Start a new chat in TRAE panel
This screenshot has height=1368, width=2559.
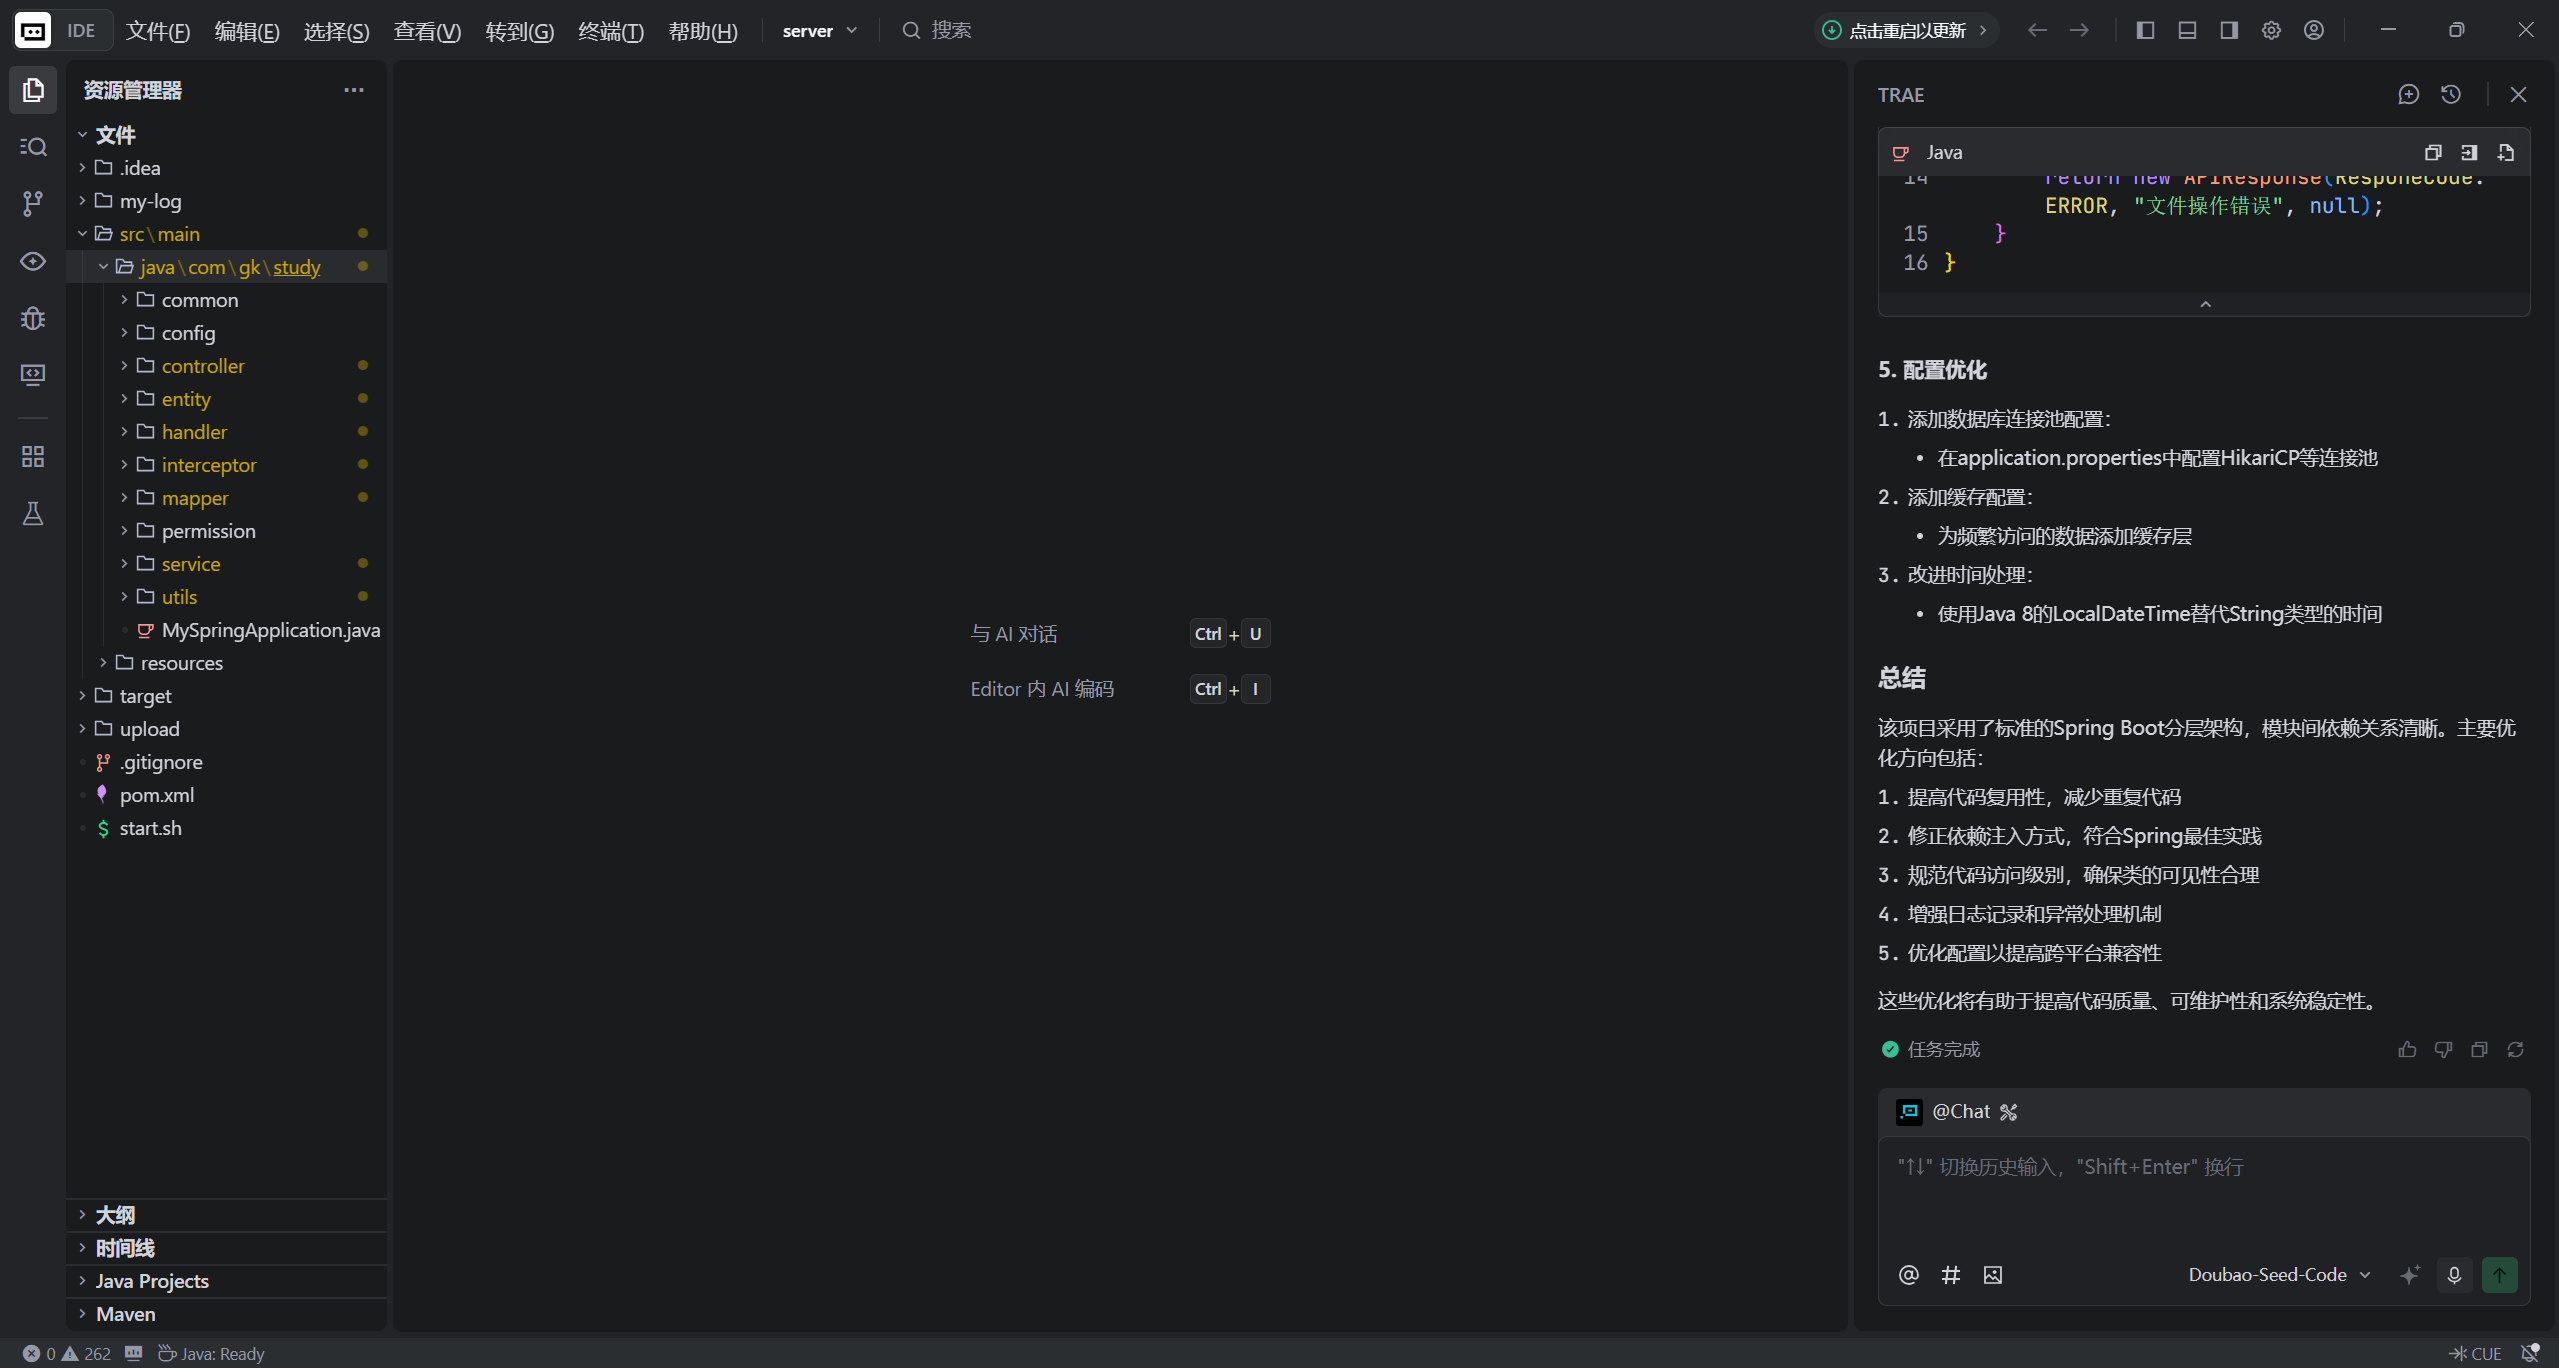(2408, 94)
